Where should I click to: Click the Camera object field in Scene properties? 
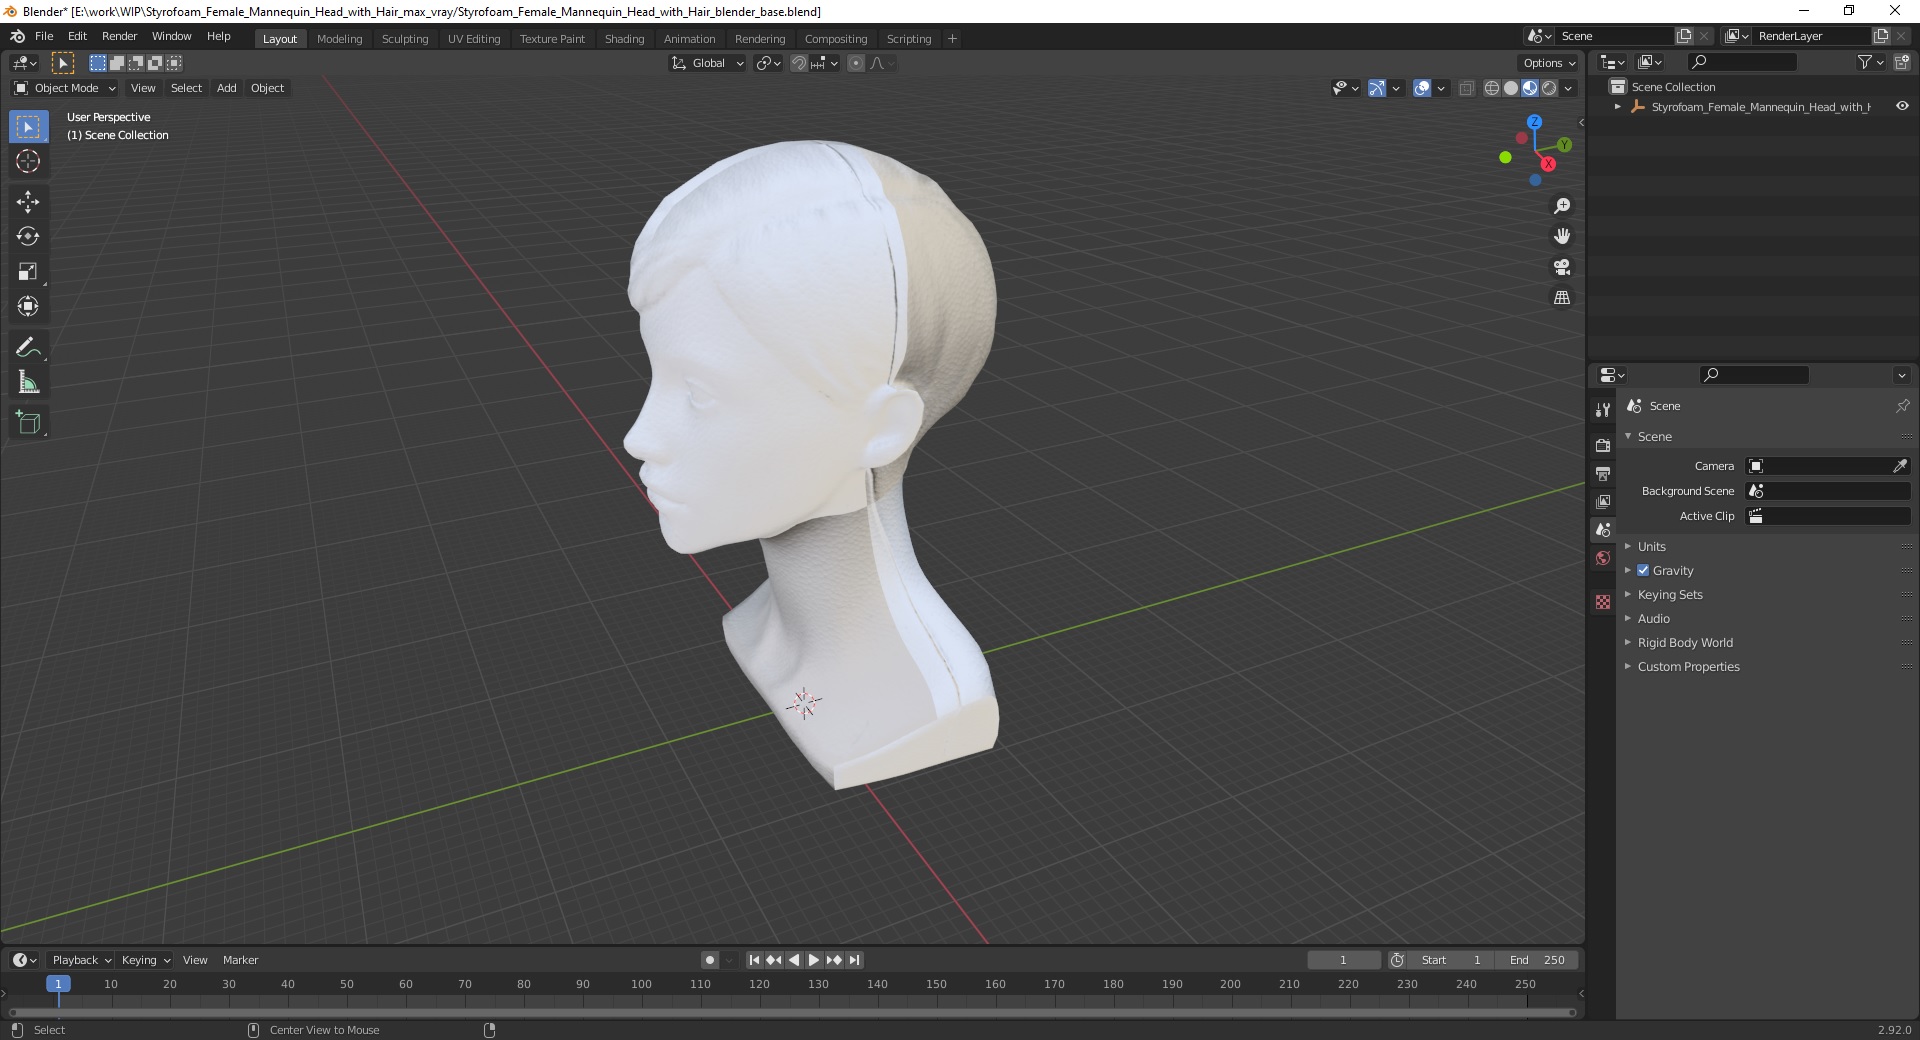coord(1827,466)
